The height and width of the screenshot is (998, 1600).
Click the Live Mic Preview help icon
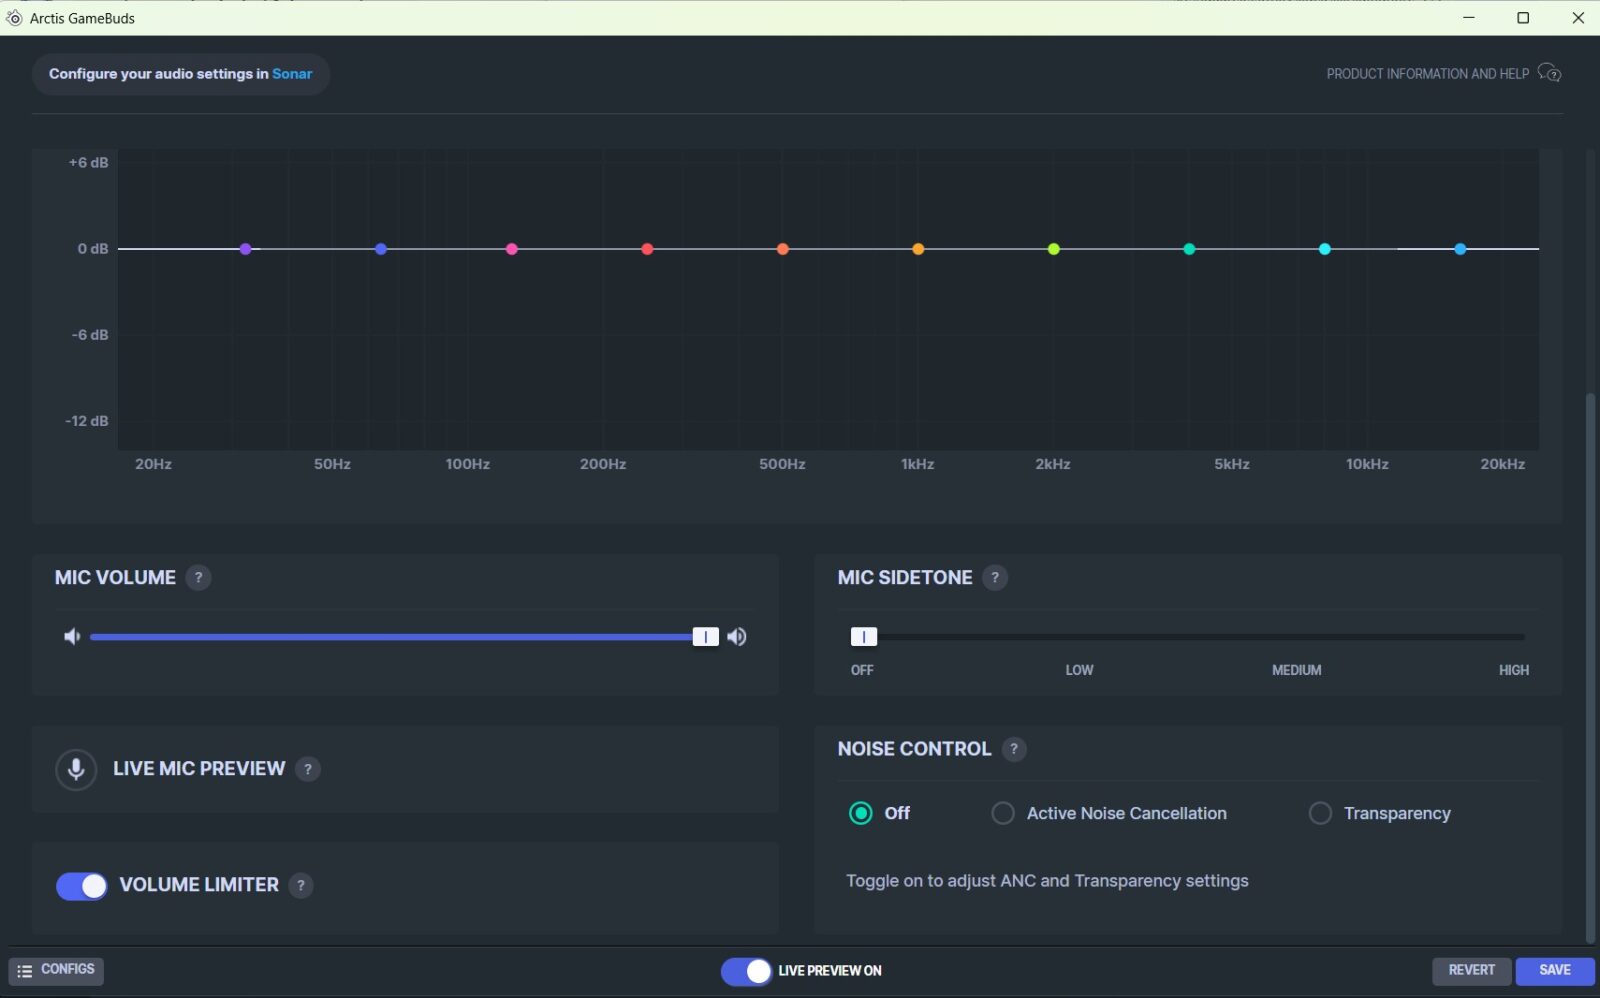308,769
